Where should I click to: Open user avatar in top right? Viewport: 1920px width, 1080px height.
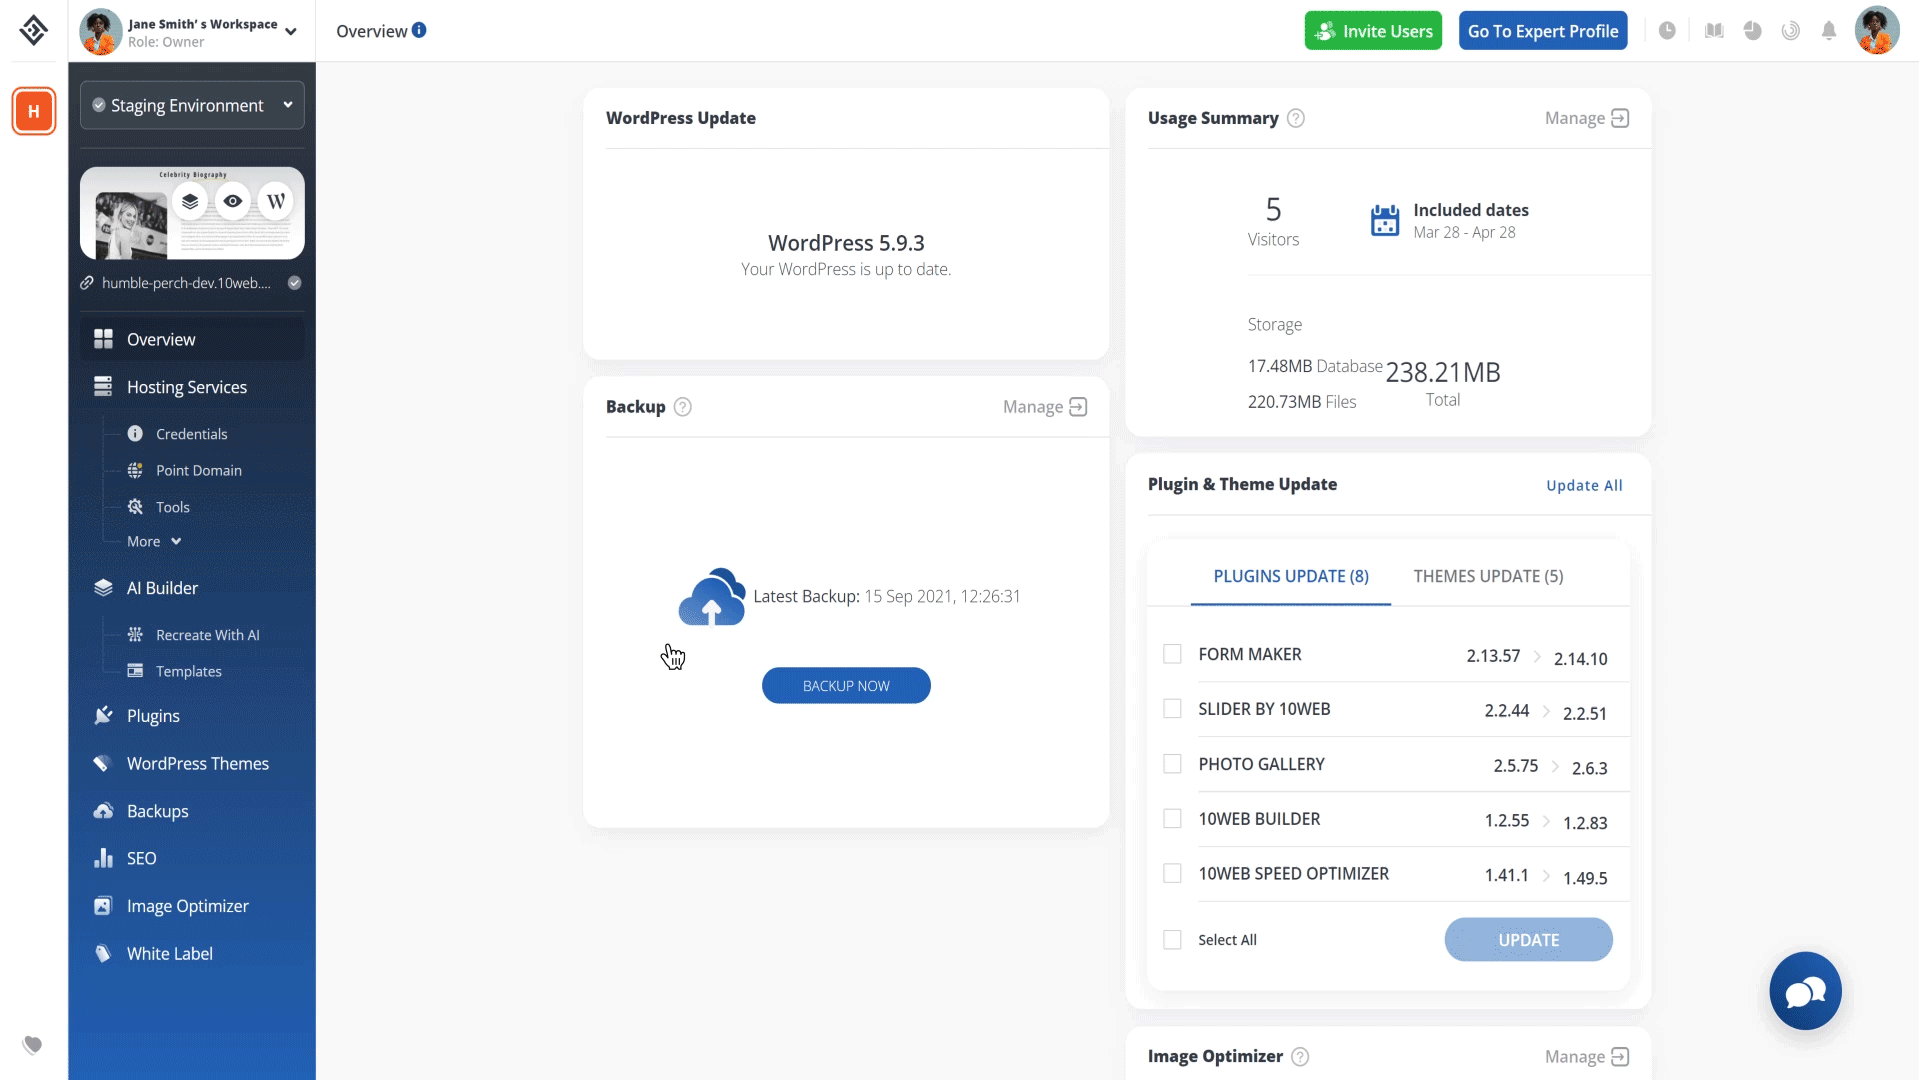pyautogui.click(x=1877, y=31)
